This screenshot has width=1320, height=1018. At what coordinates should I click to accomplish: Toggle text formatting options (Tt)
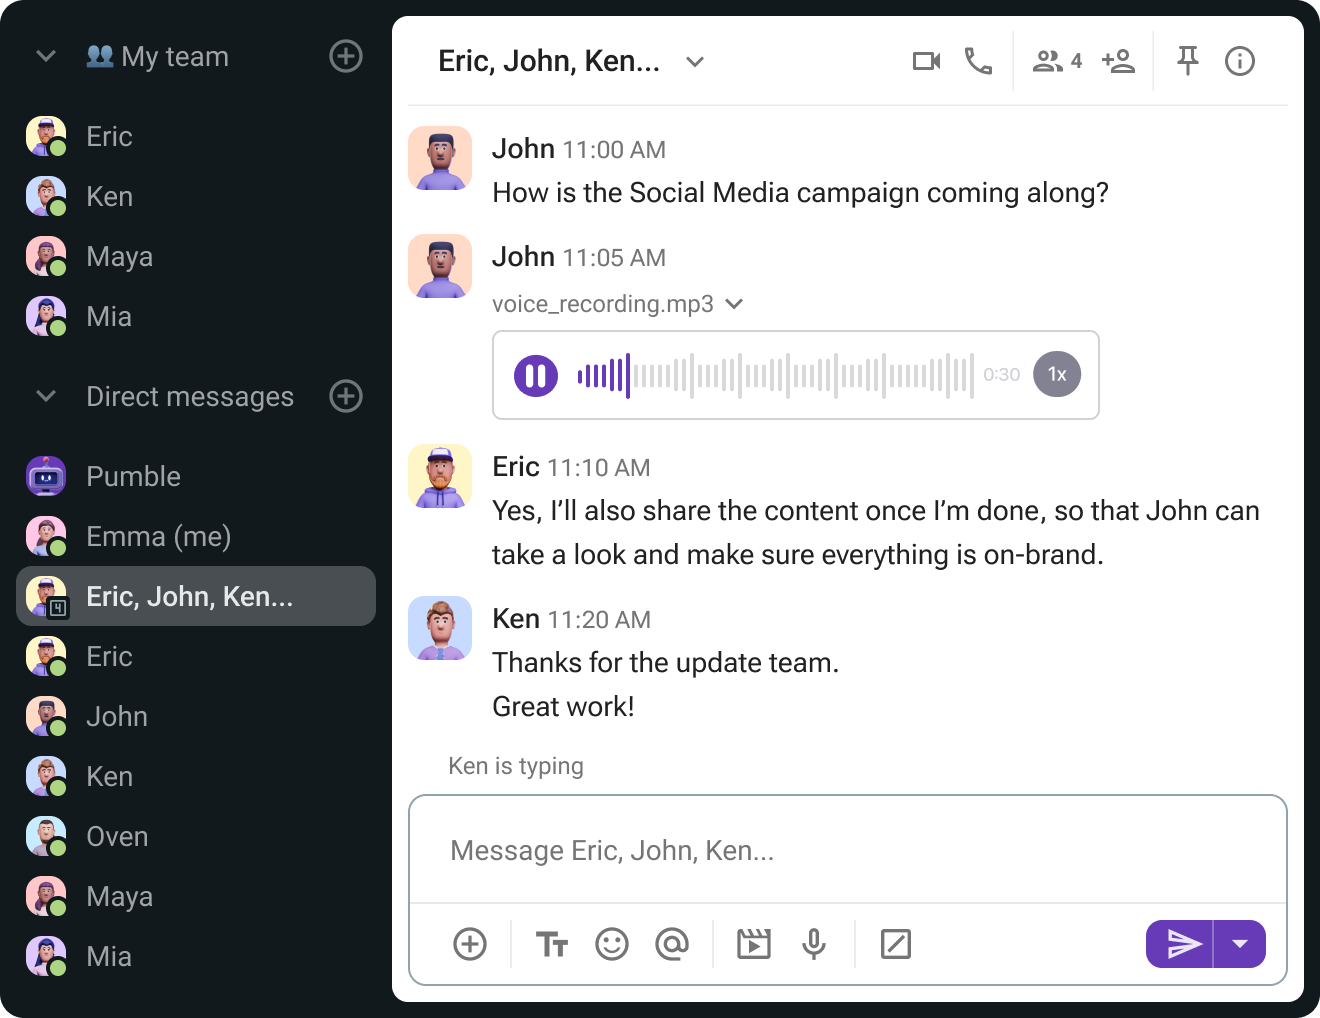point(552,944)
